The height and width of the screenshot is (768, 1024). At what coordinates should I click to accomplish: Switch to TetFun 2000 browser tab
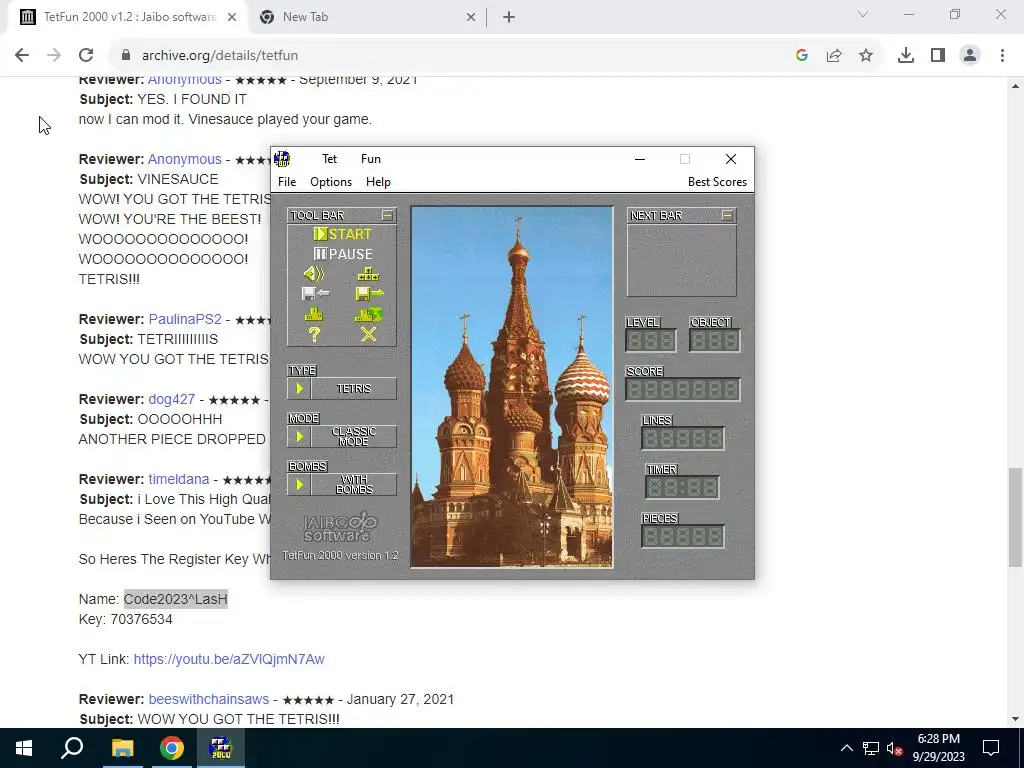click(127, 17)
